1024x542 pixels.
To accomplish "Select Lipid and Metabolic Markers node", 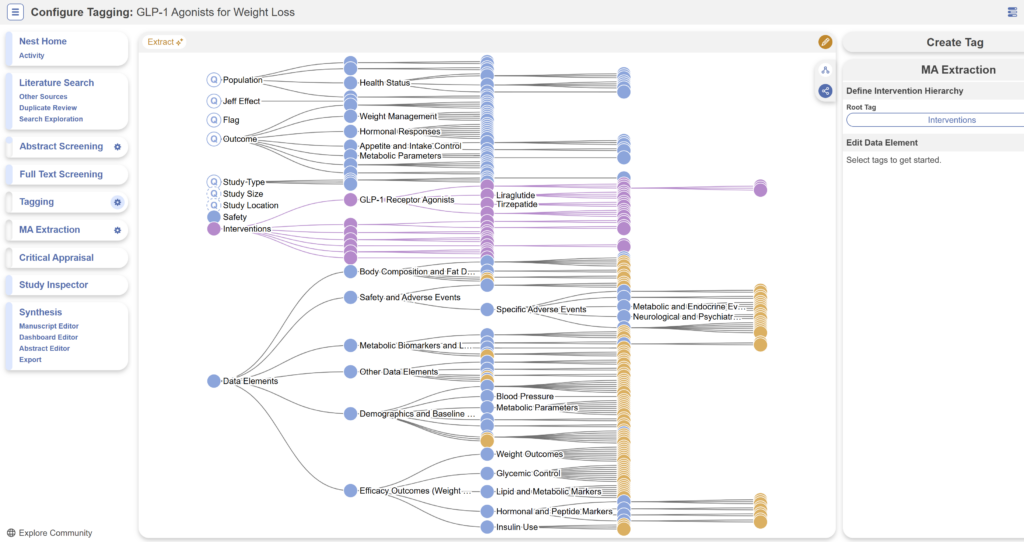I will (487, 492).
